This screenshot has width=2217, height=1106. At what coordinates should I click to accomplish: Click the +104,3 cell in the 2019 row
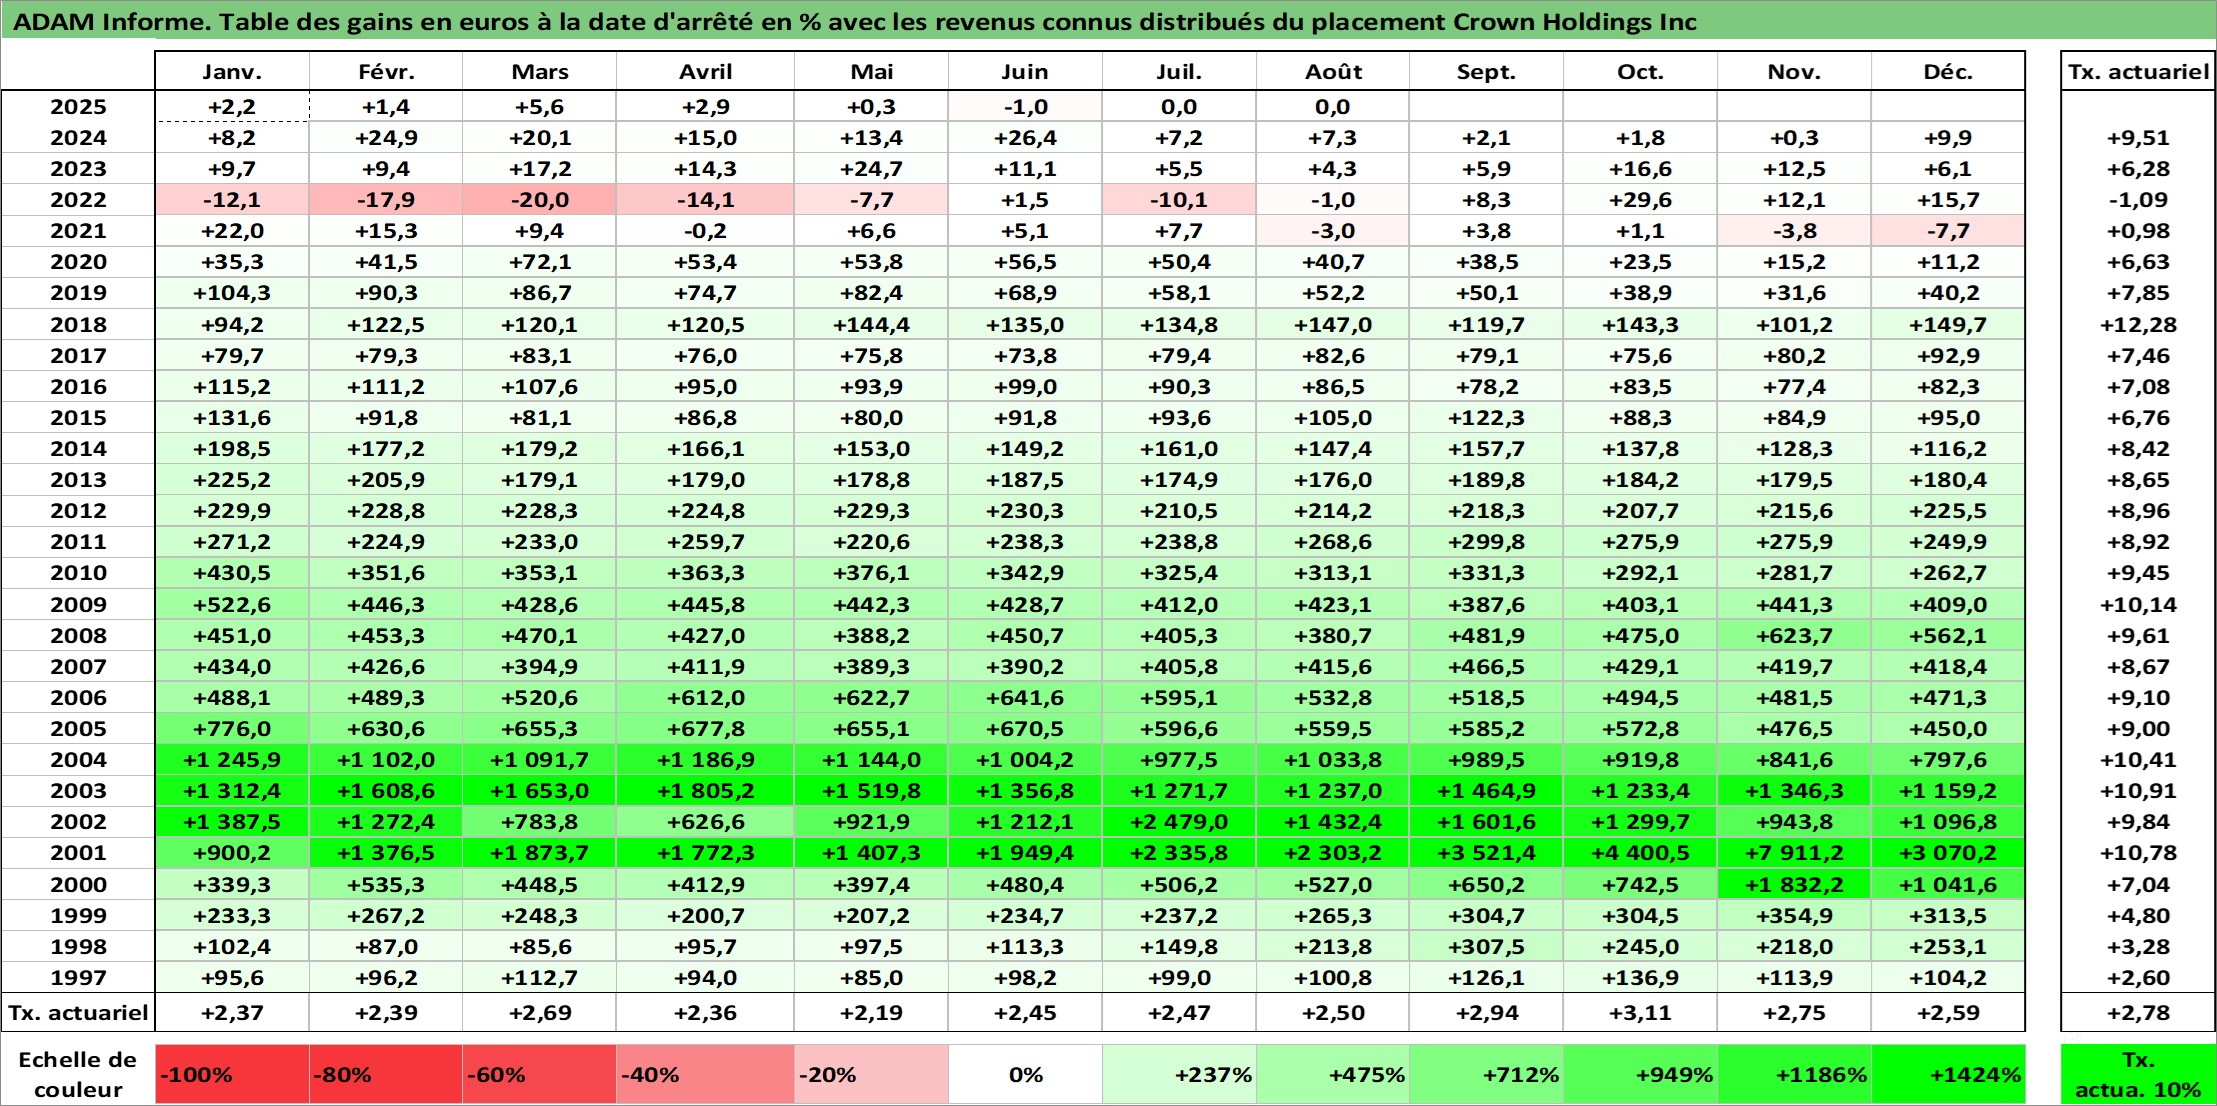pyautogui.click(x=232, y=293)
